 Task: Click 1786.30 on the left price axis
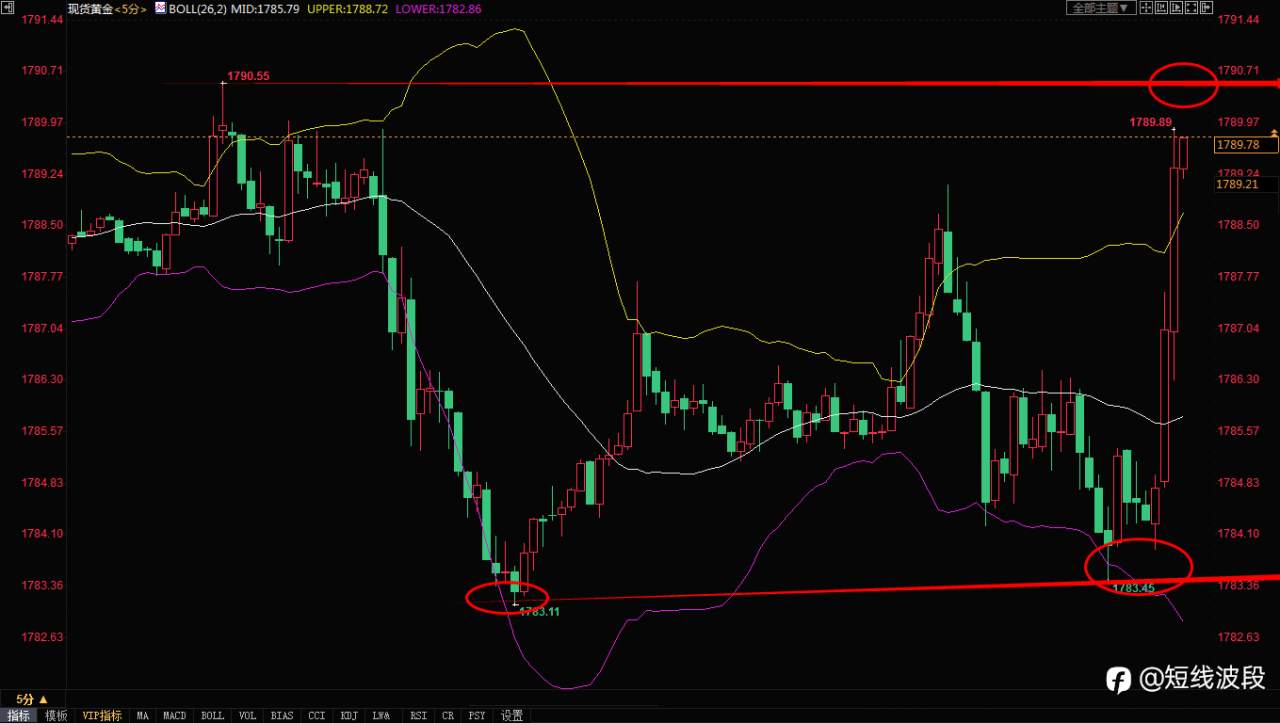tap(43, 379)
